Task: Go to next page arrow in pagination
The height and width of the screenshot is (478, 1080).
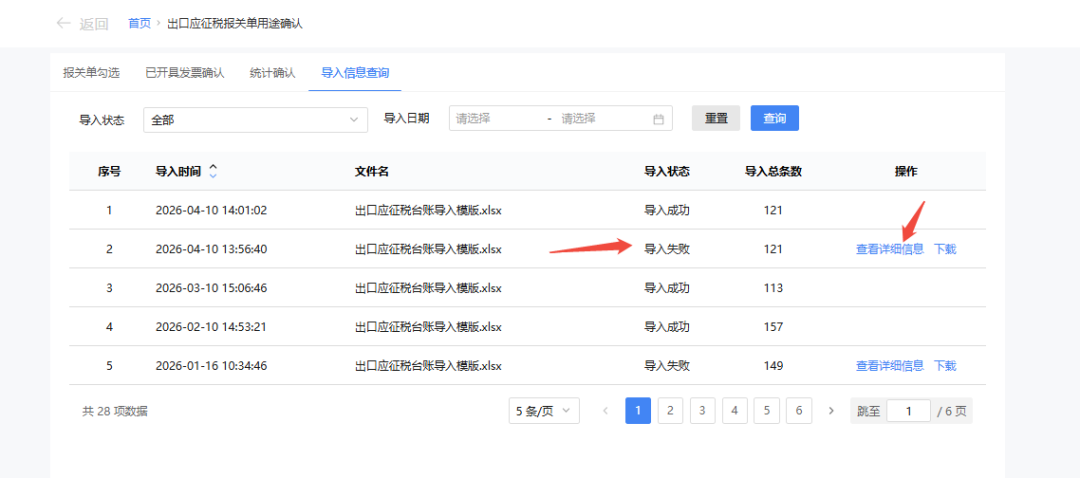Action: pyautogui.click(x=831, y=411)
